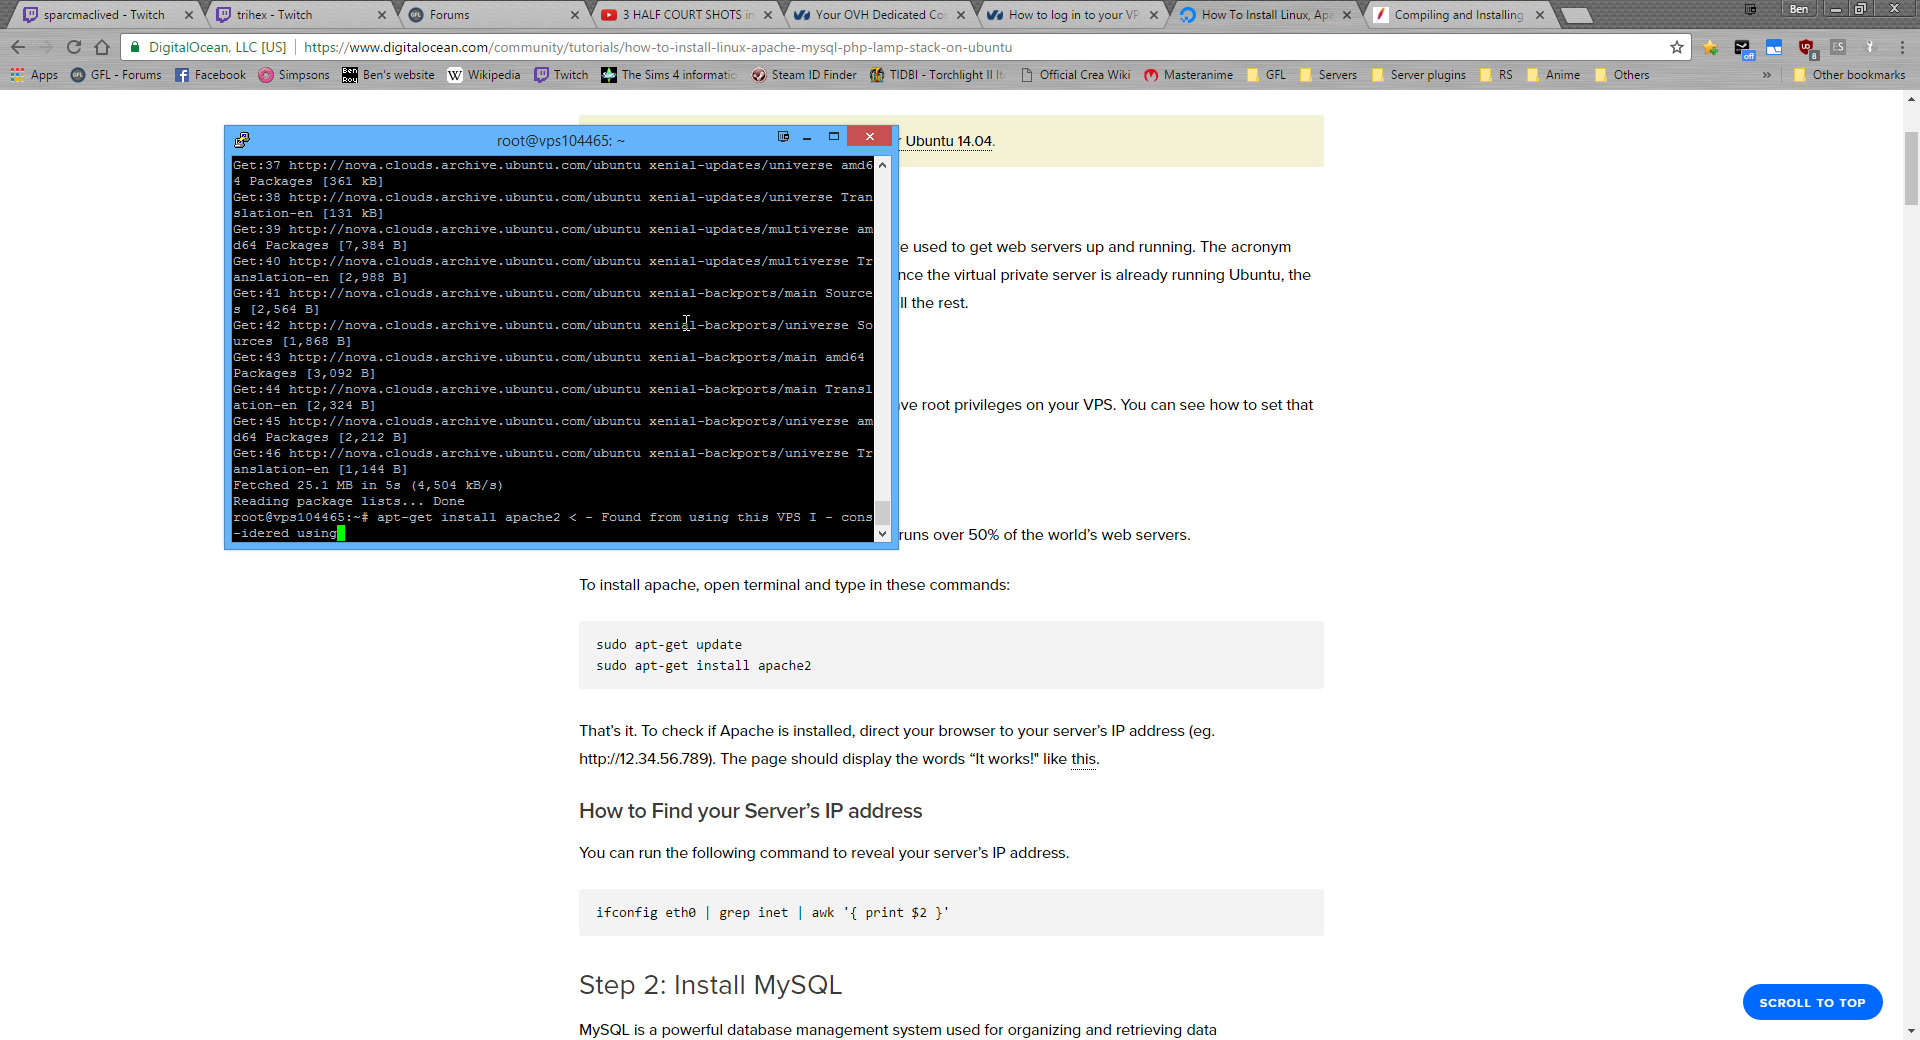Go to the browser home page icon
Viewport: 1920px width, 1040px height.
pyautogui.click(x=102, y=47)
